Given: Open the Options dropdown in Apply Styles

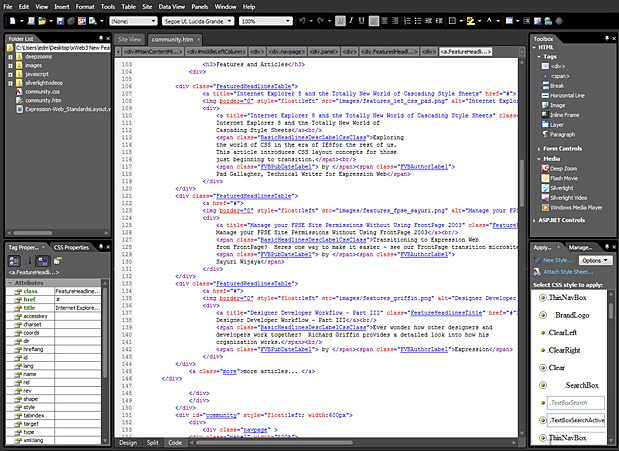Looking at the screenshot, I should [595, 259].
